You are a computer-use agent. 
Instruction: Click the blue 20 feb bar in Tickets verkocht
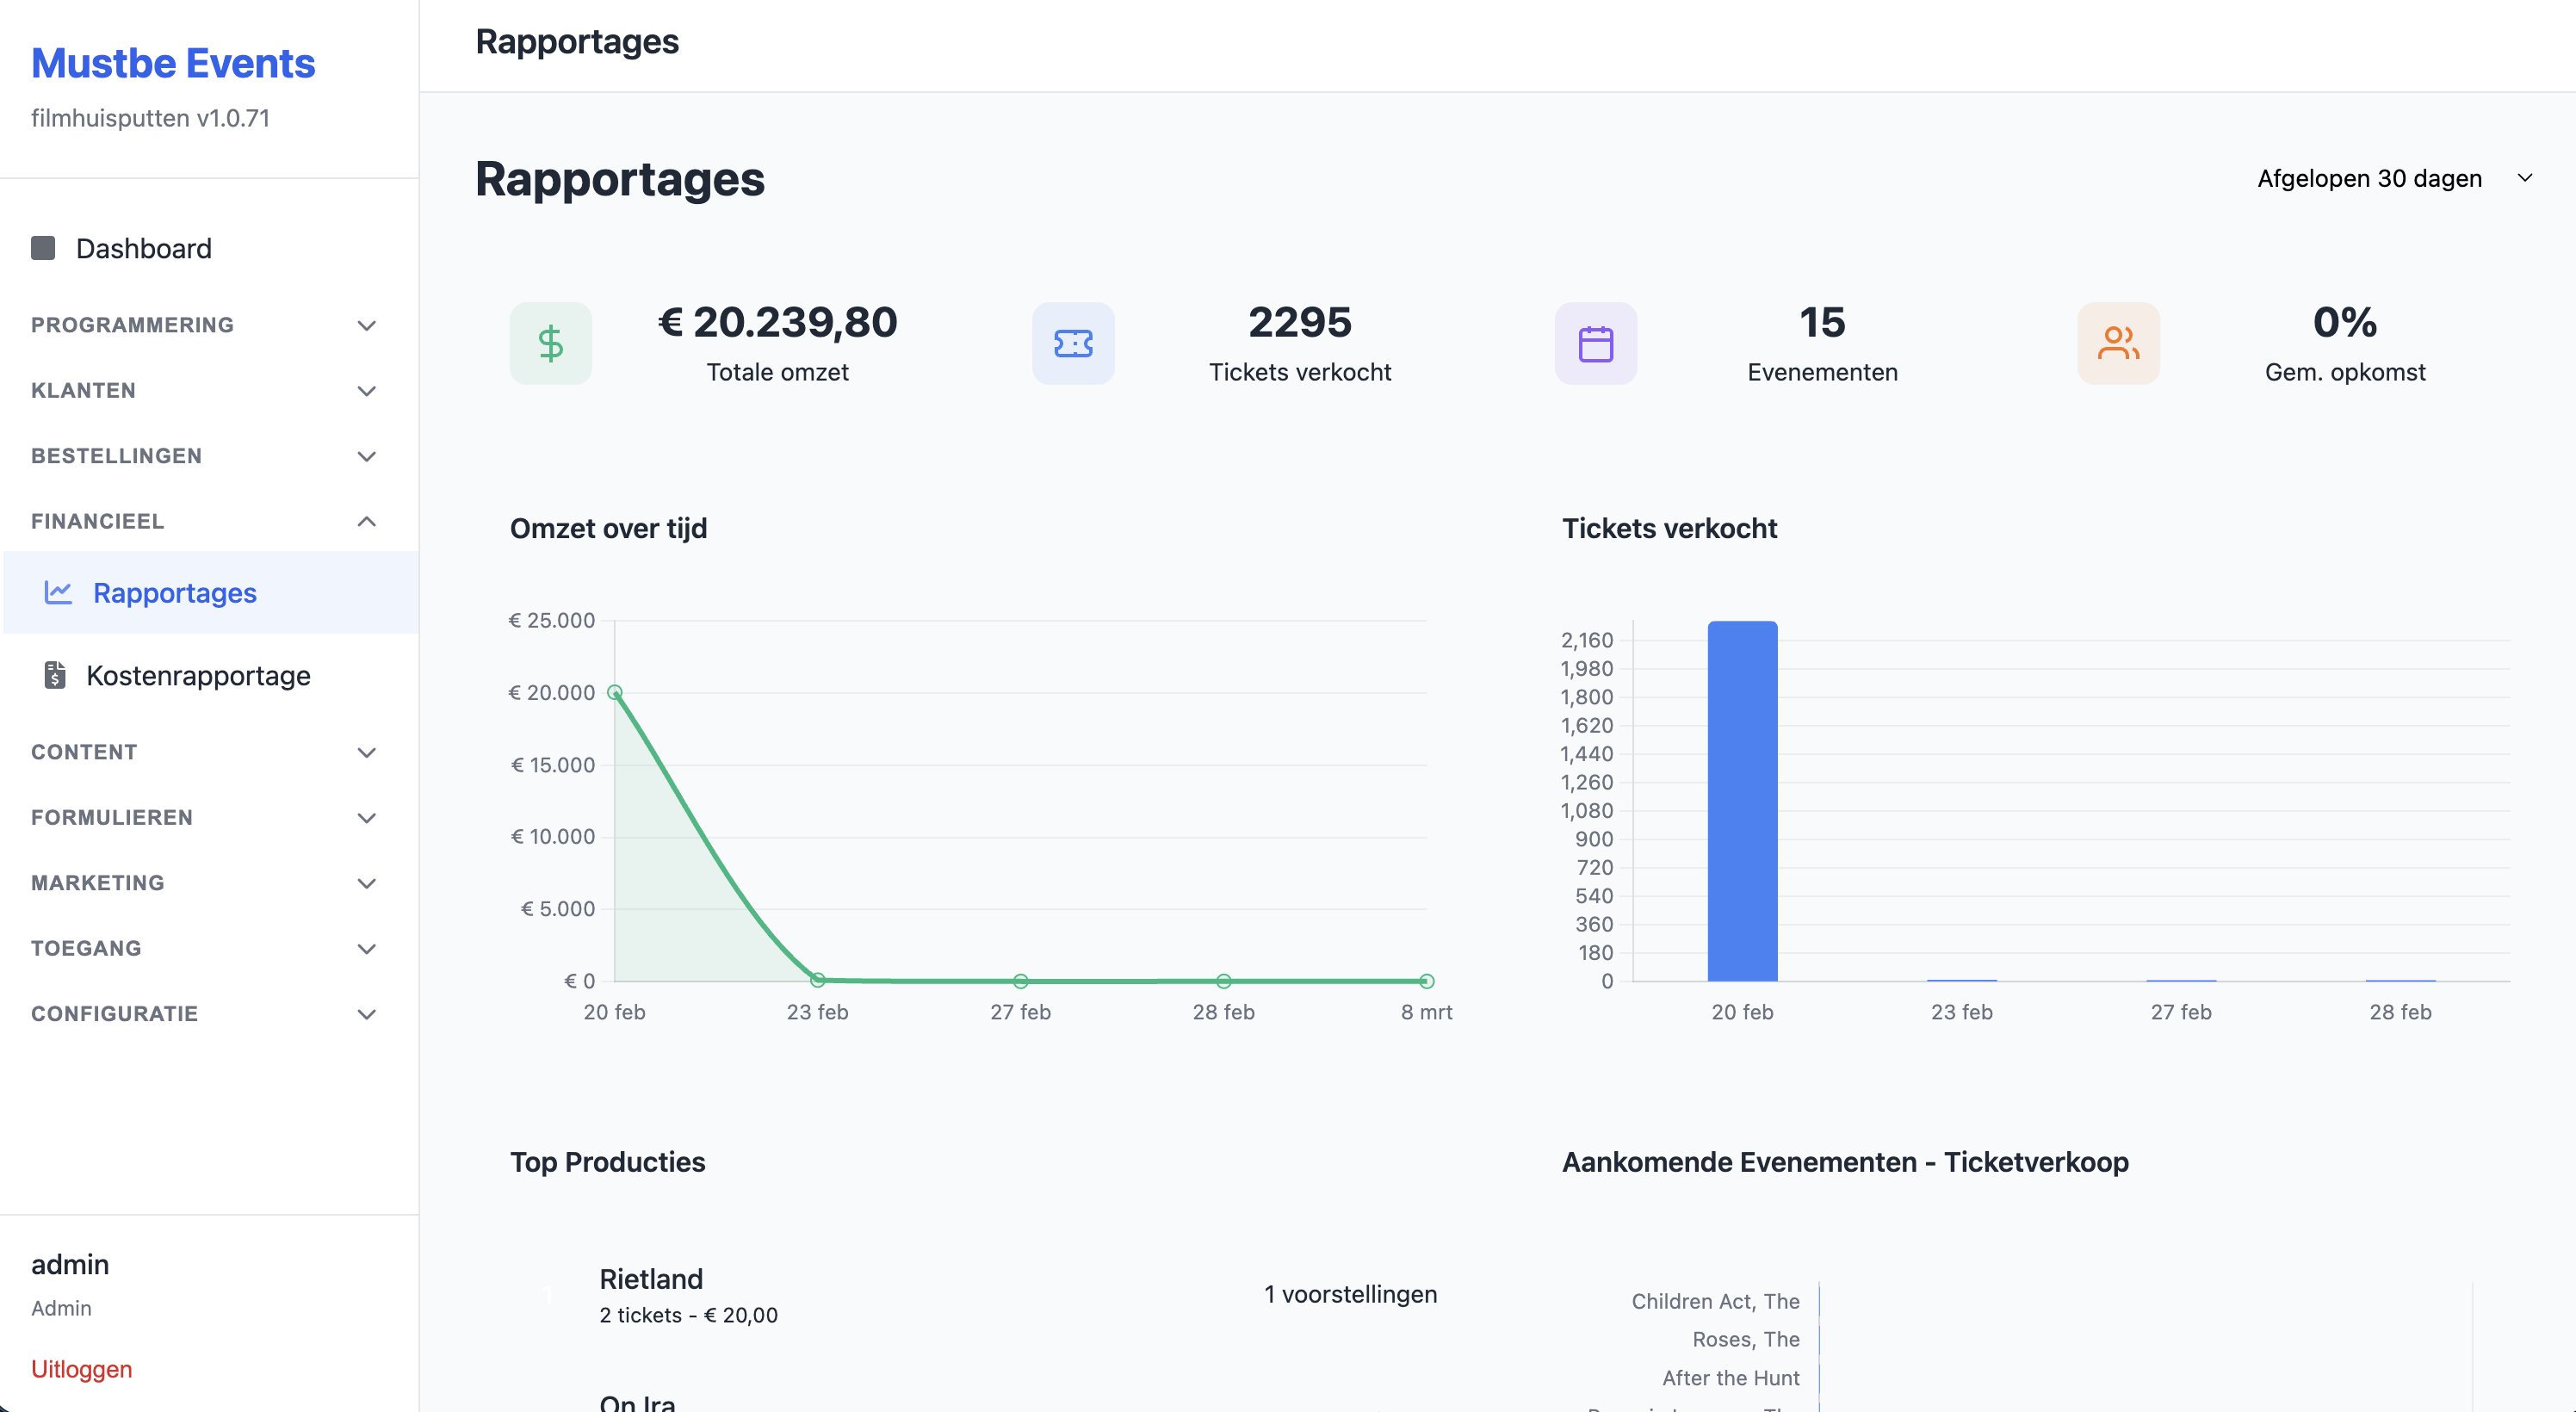coord(1743,800)
